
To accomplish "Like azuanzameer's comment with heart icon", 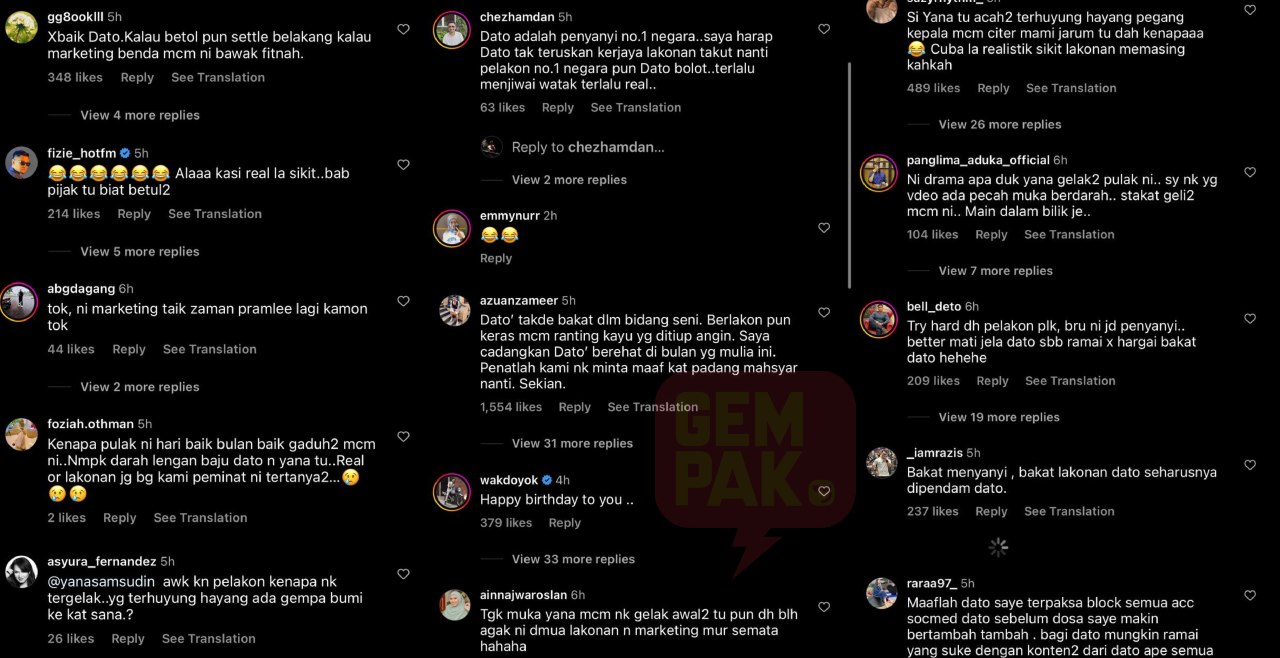I will pyautogui.click(x=824, y=313).
